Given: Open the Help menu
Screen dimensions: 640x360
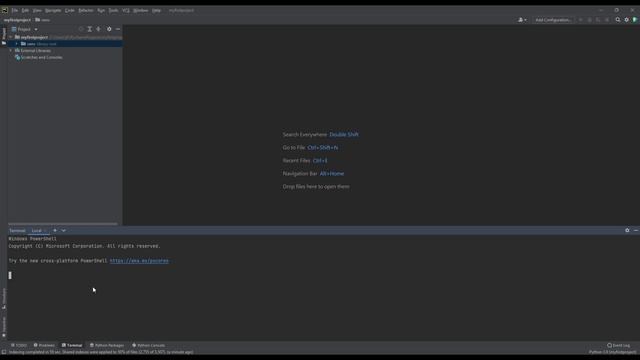Looking at the screenshot, I should pos(156,10).
